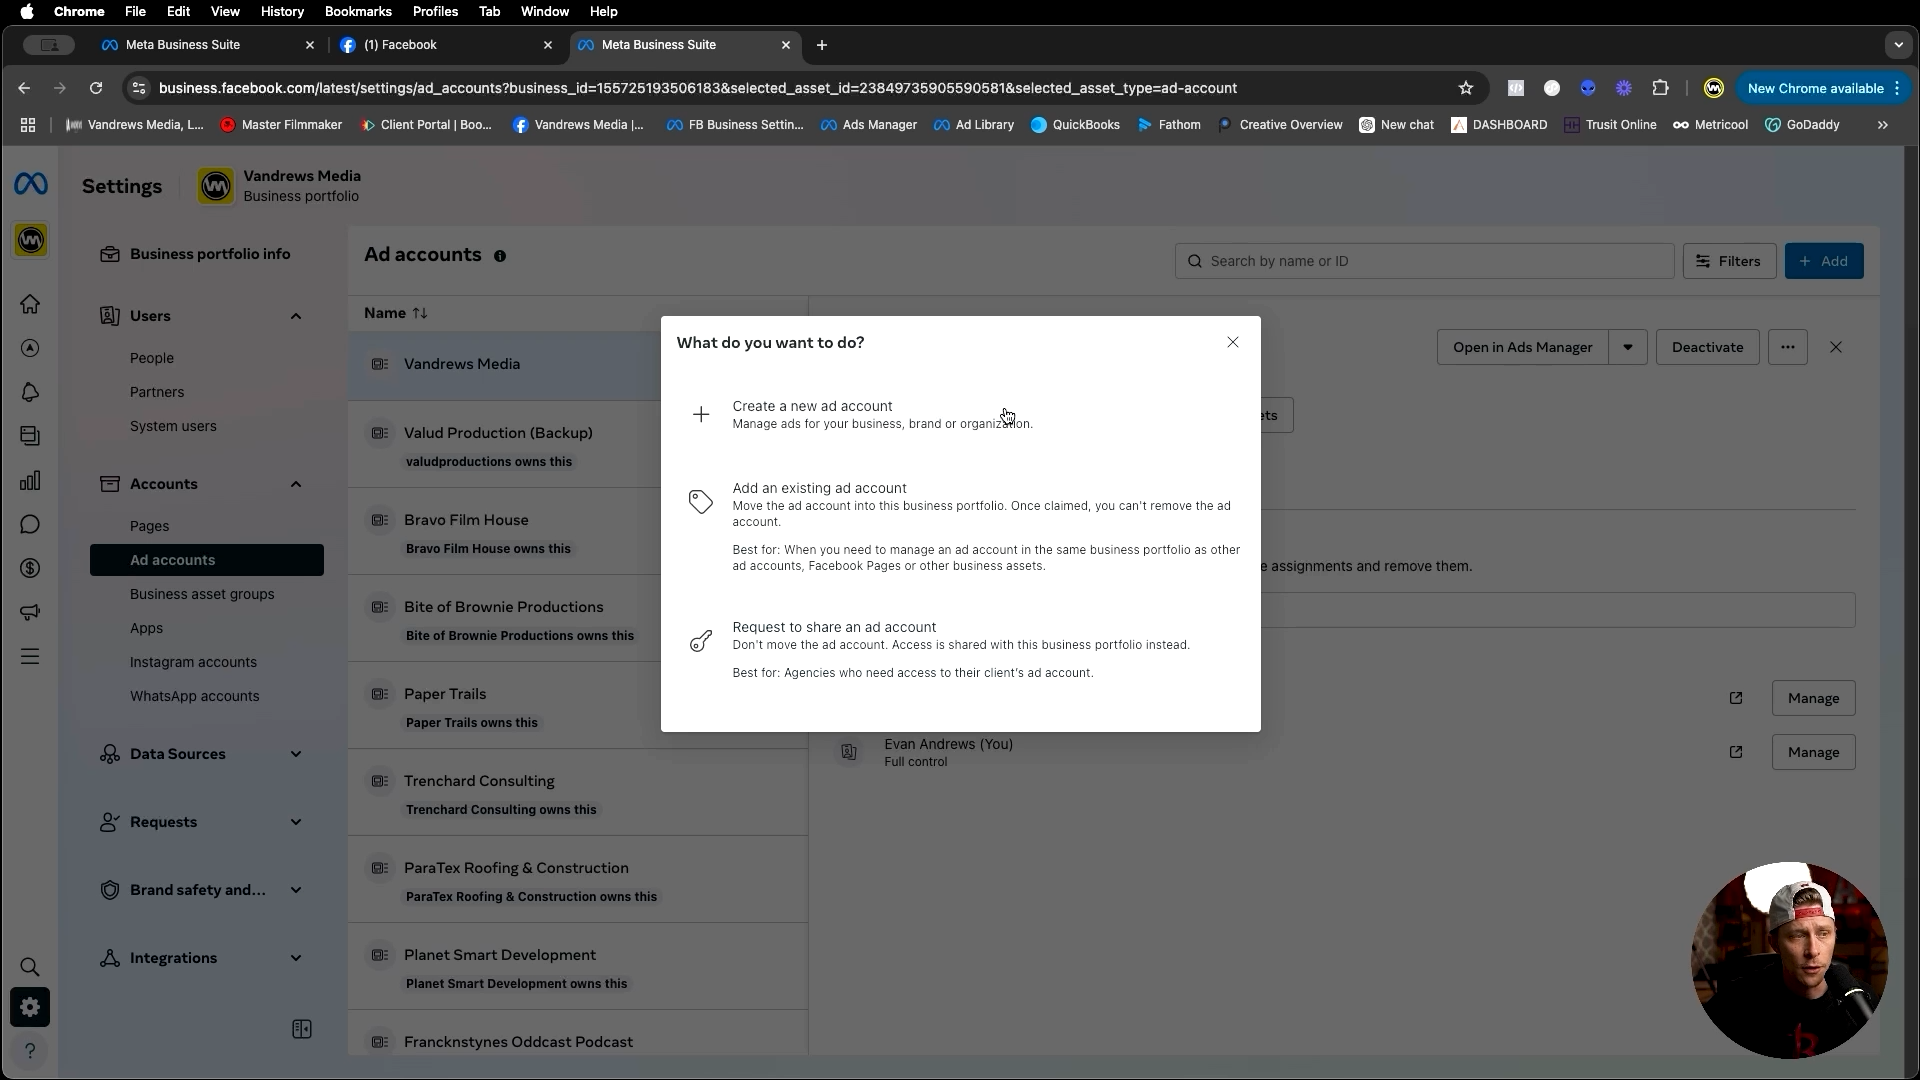The height and width of the screenshot is (1080, 1920).
Task: Open the Apple menu
Action: click(x=27, y=11)
